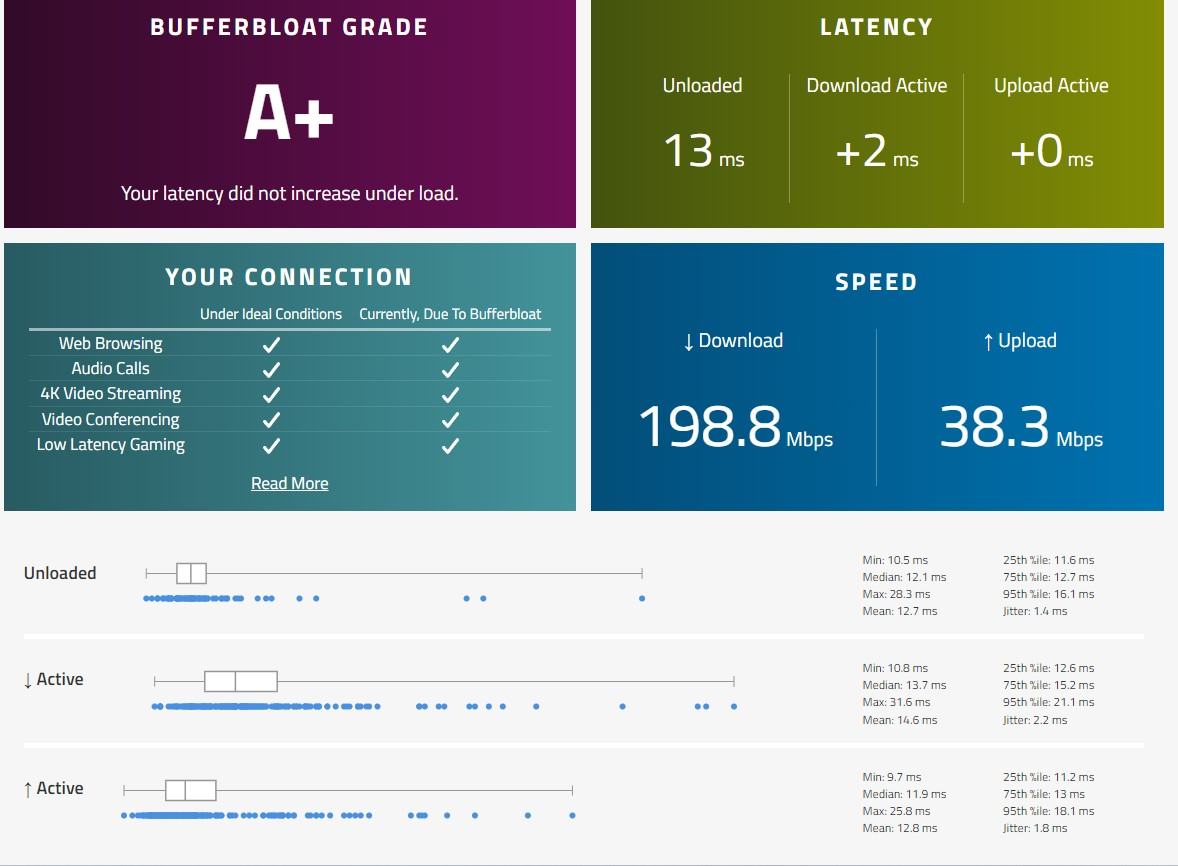This screenshot has width=1178, height=866.
Task: Click the Unloaded 95th %ile: 16.1 ms stat
Action: point(1049,594)
